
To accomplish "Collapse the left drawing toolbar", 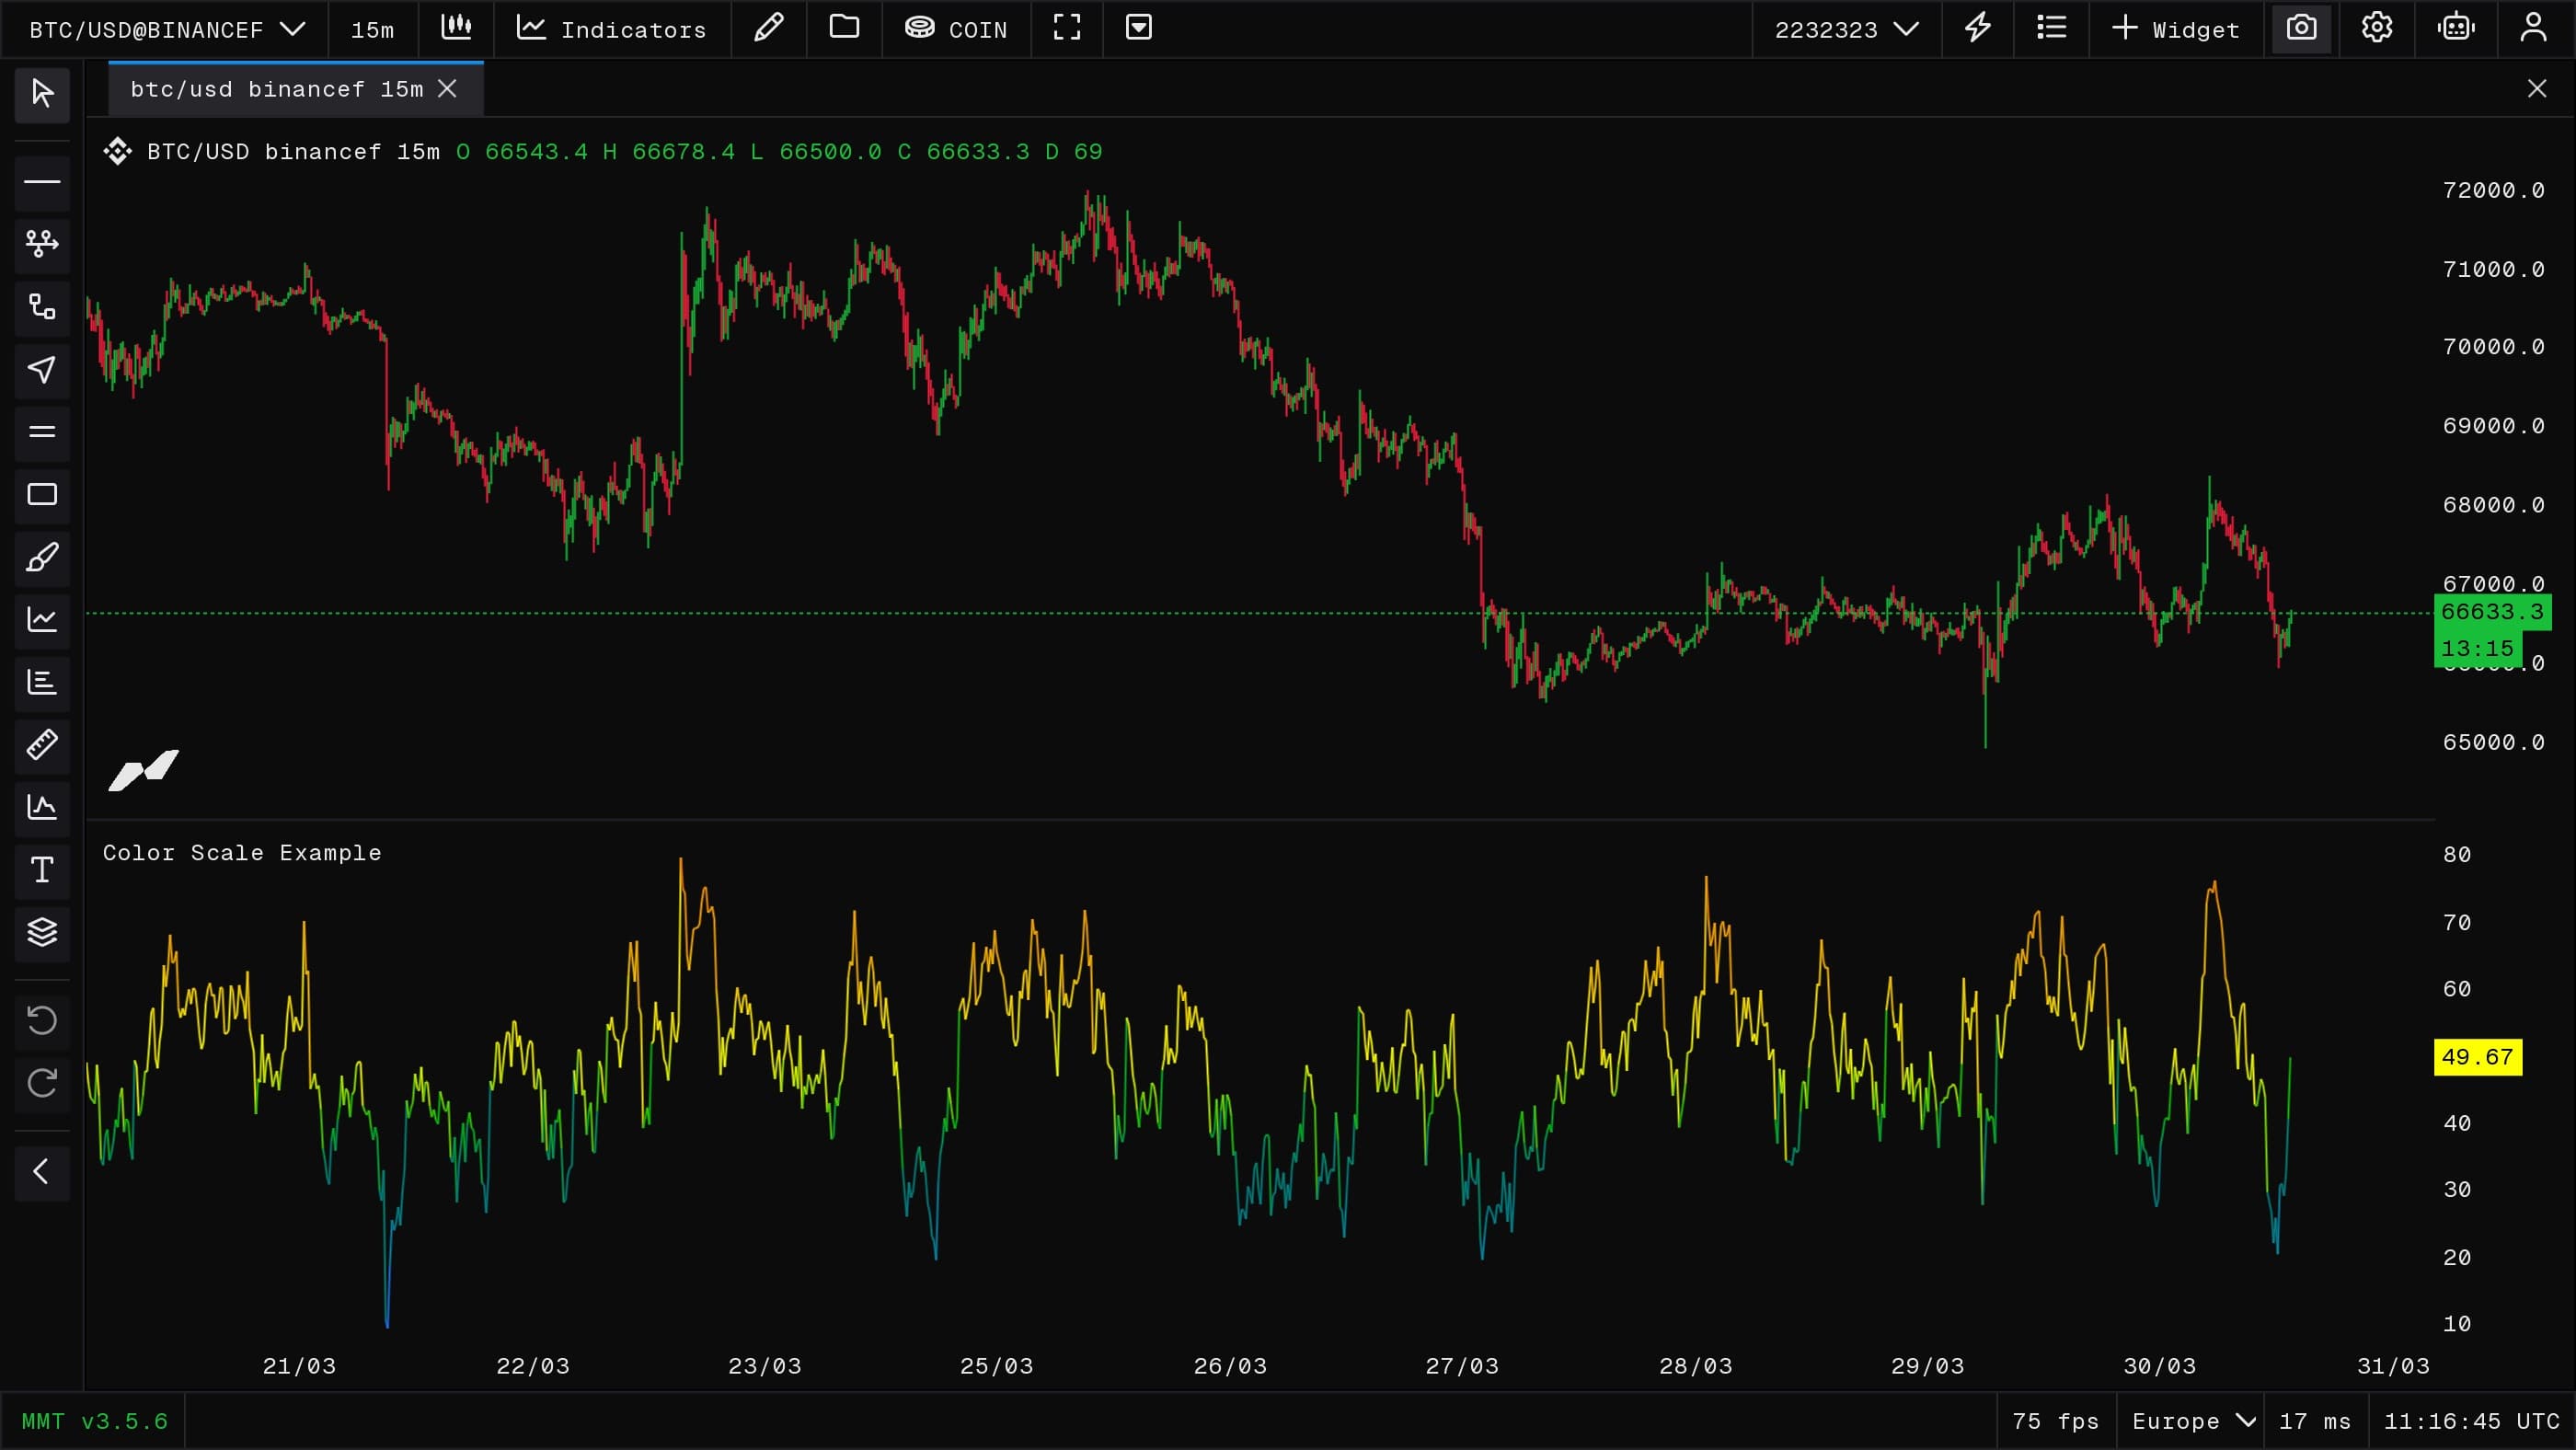I will tap(42, 1171).
